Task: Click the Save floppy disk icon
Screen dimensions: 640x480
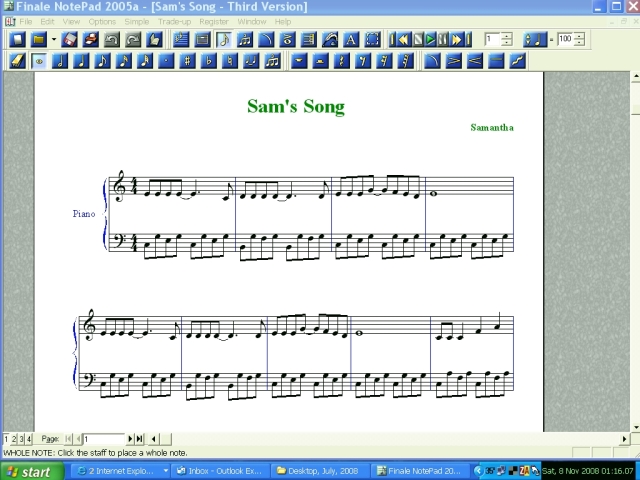Action: click(69, 40)
